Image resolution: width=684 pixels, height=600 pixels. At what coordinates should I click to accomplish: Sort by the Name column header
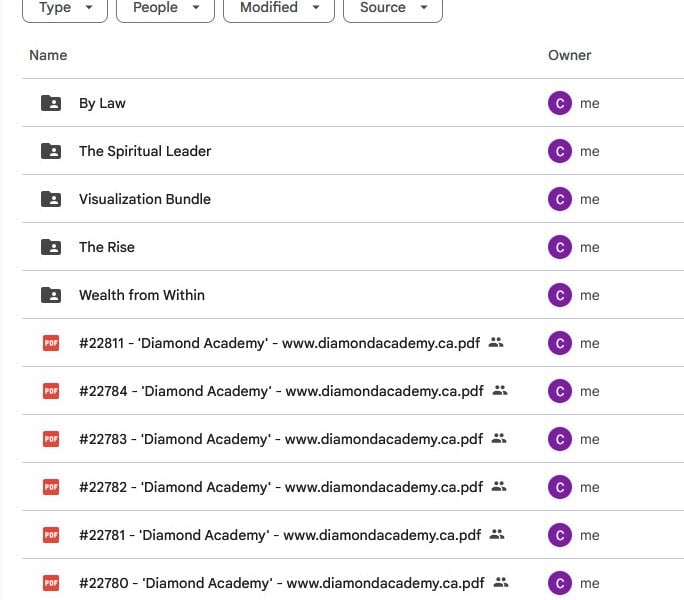point(48,55)
